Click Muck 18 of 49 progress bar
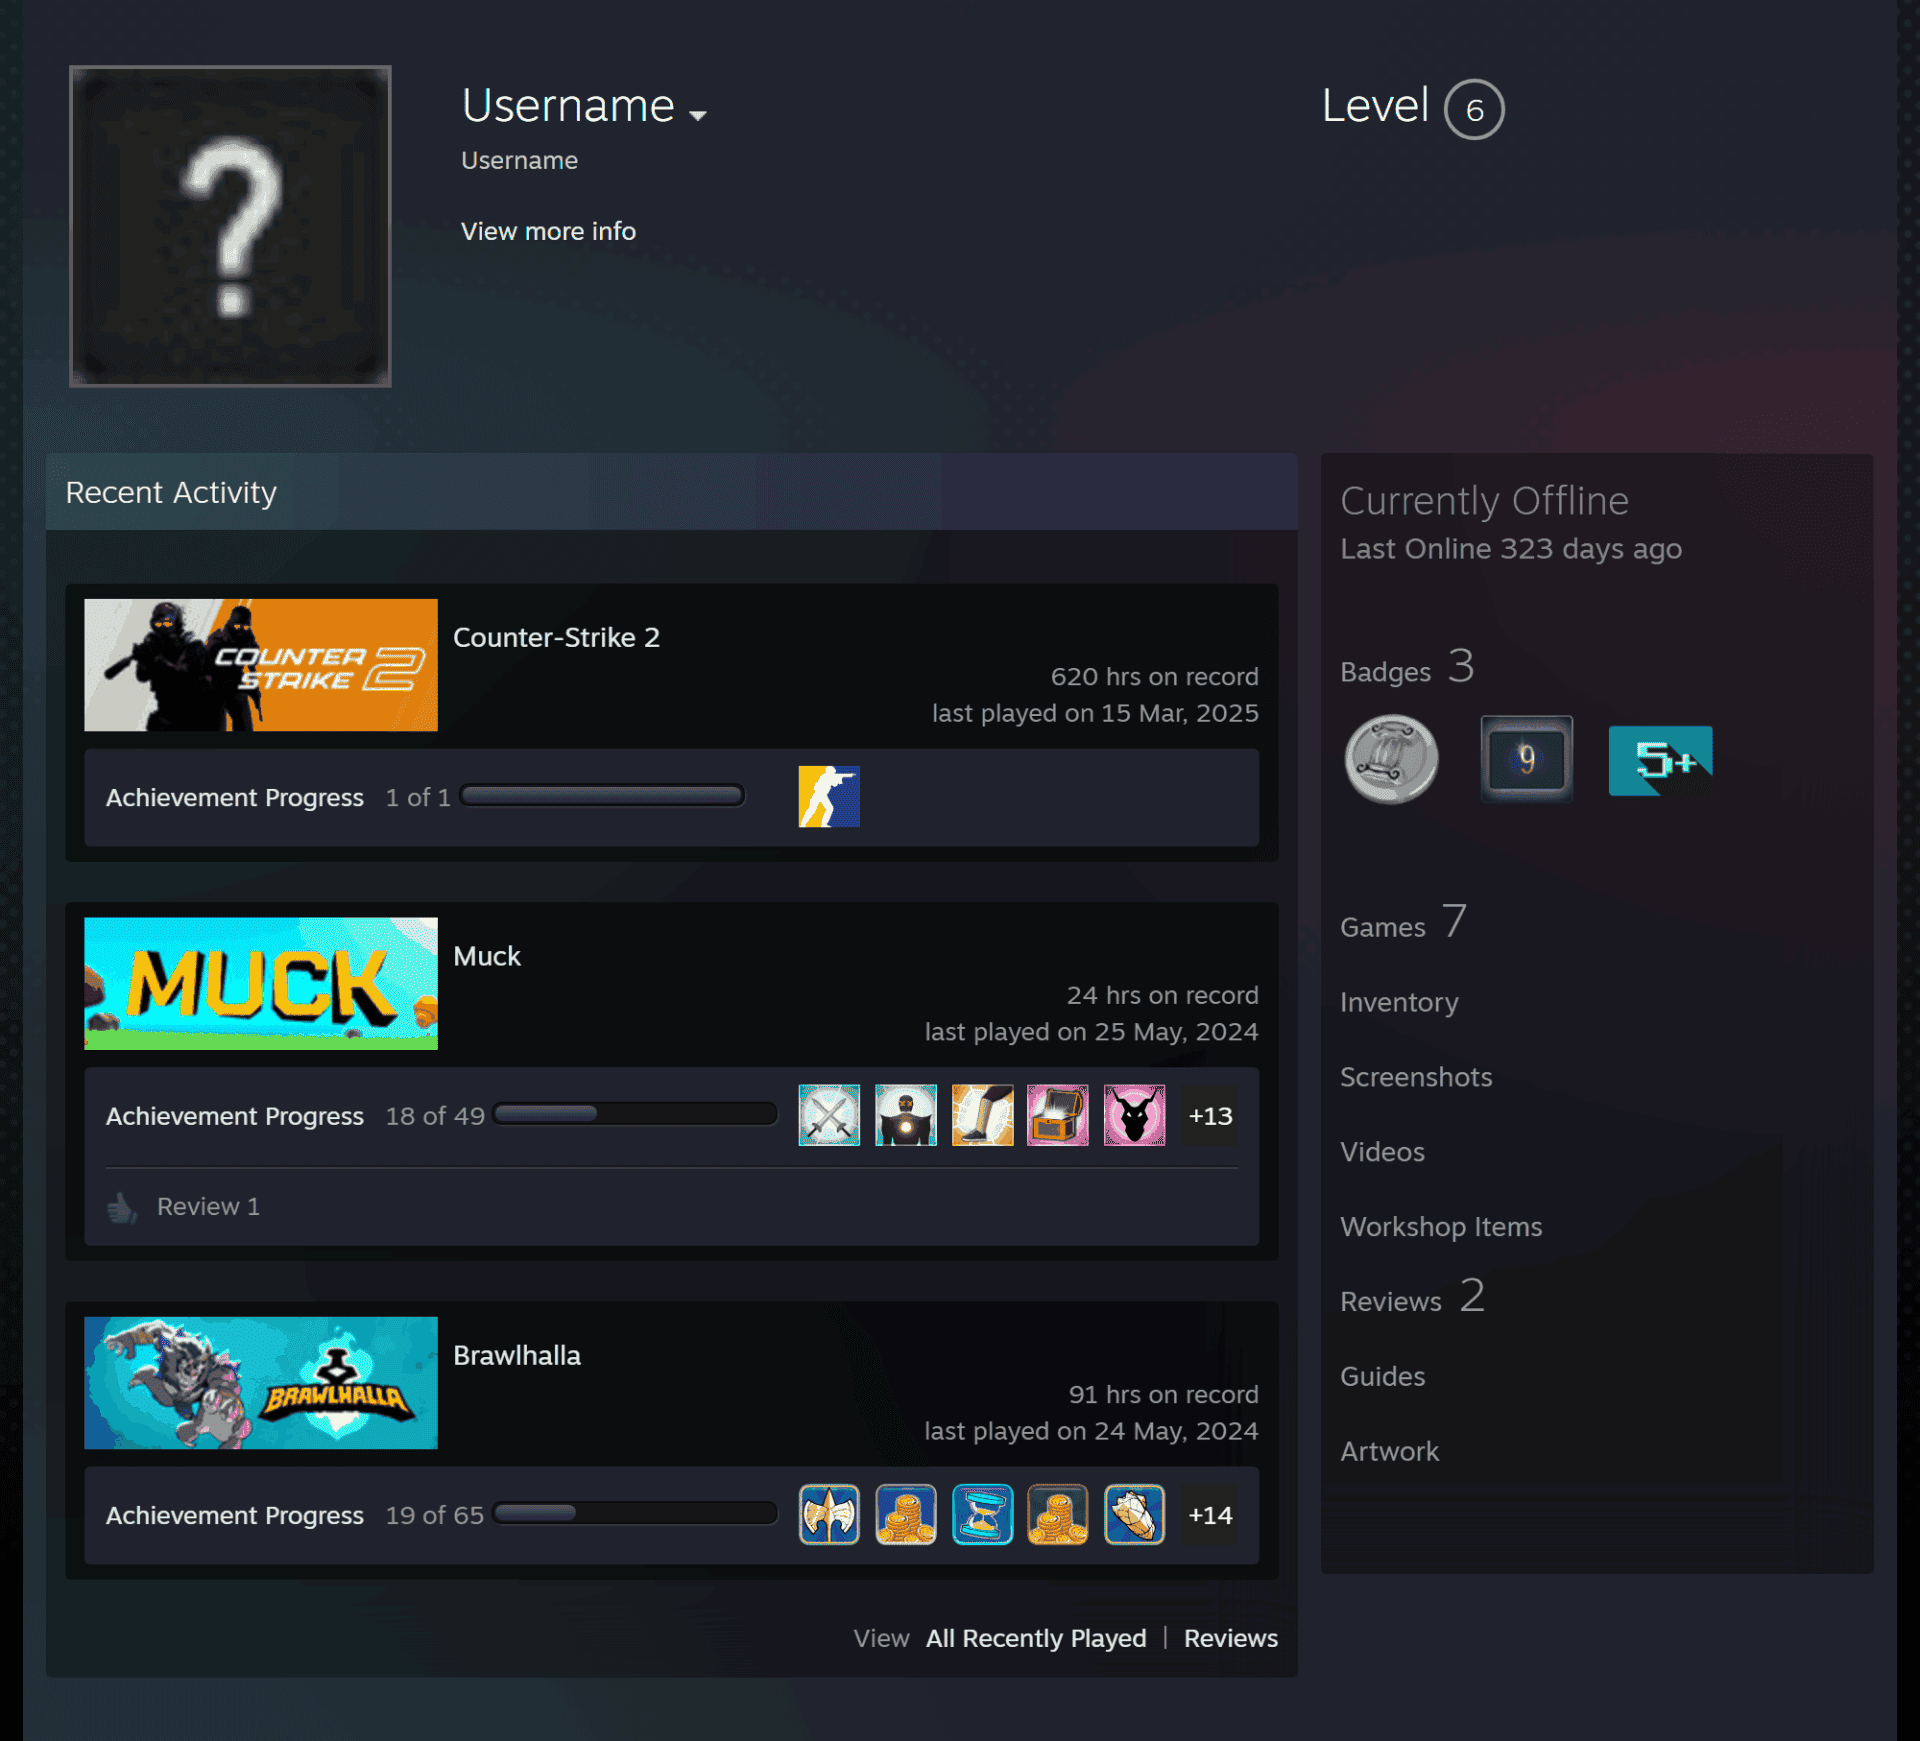This screenshot has width=1920, height=1741. pyautogui.click(x=636, y=1114)
